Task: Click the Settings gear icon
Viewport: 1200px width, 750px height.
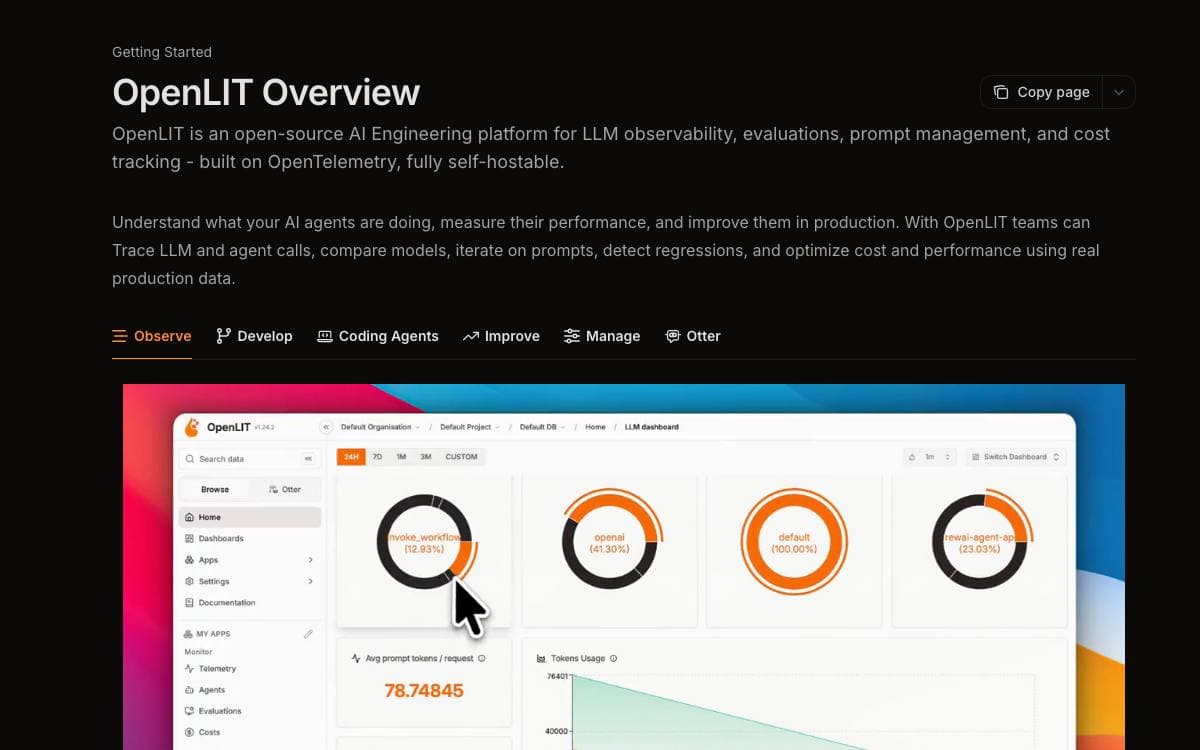Action: [x=190, y=581]
